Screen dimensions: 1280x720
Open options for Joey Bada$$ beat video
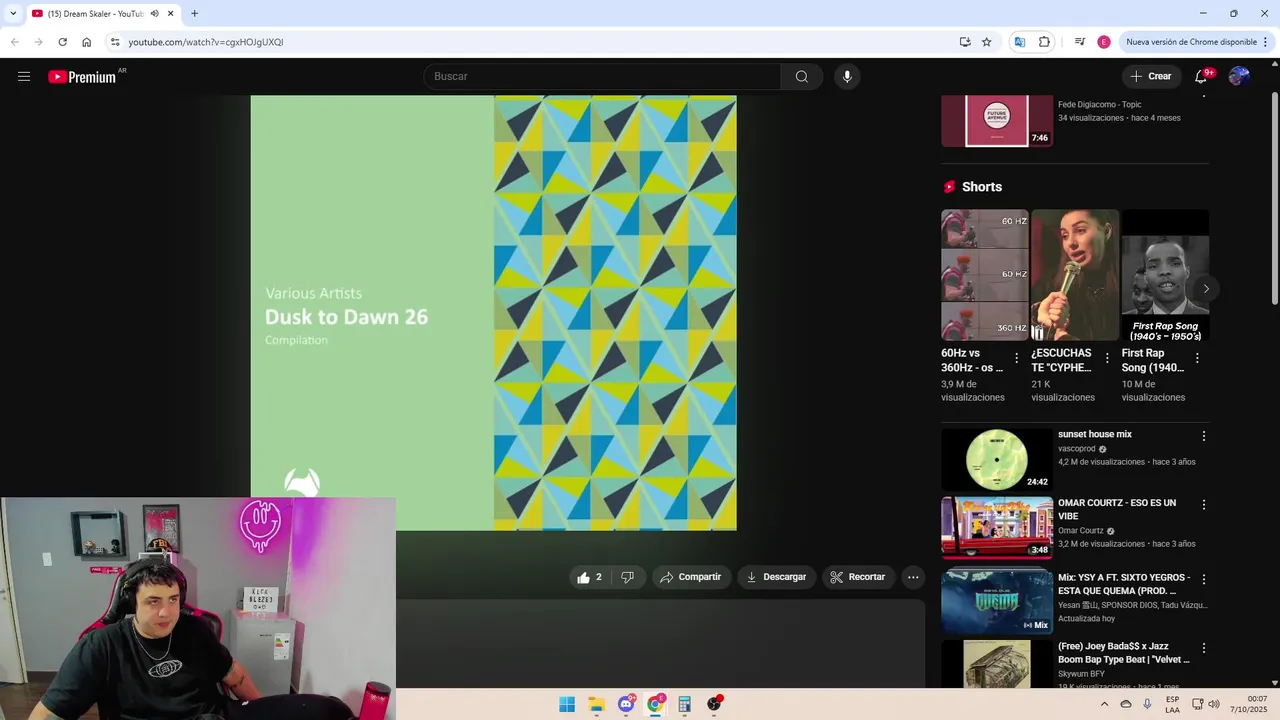click(1204, 648)
